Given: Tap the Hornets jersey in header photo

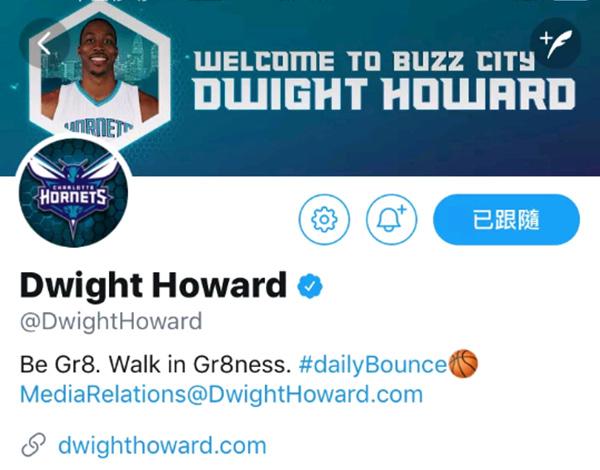Looking at the screenshot, I should tap(98, 111).
